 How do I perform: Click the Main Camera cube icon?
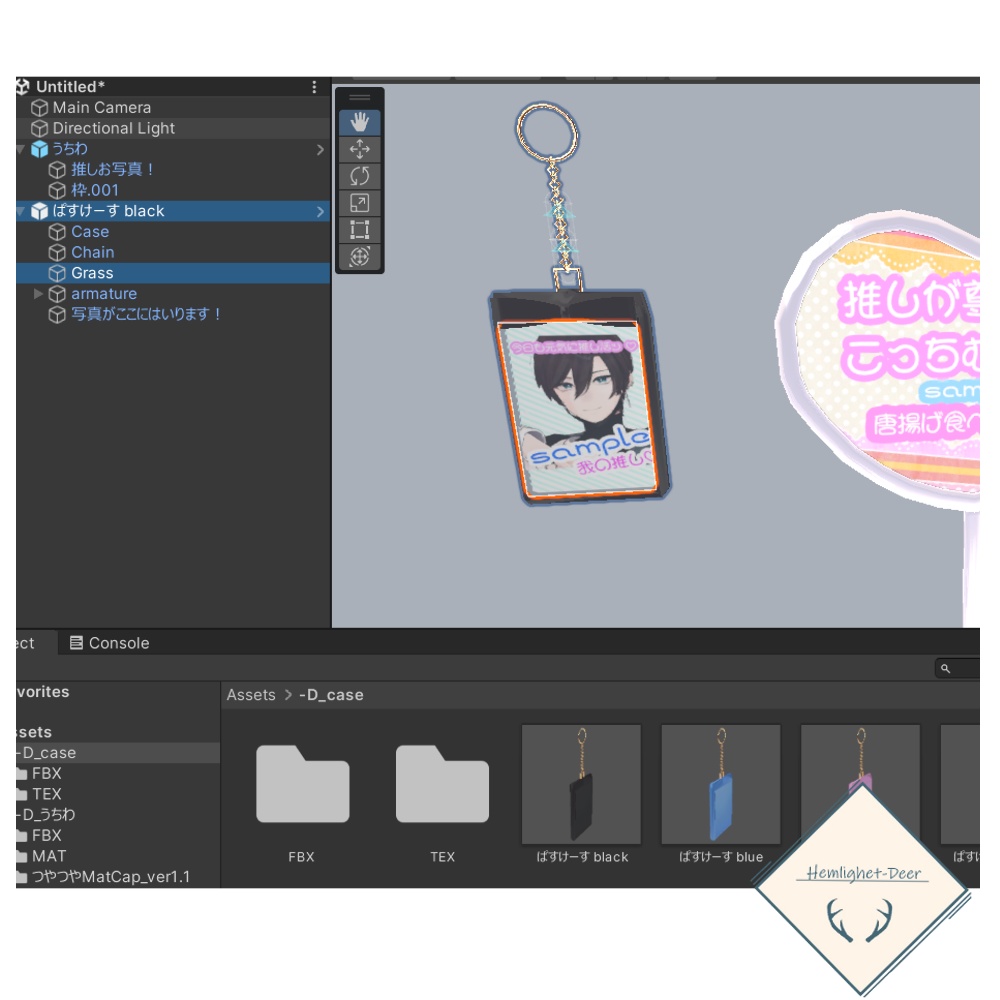40,108
